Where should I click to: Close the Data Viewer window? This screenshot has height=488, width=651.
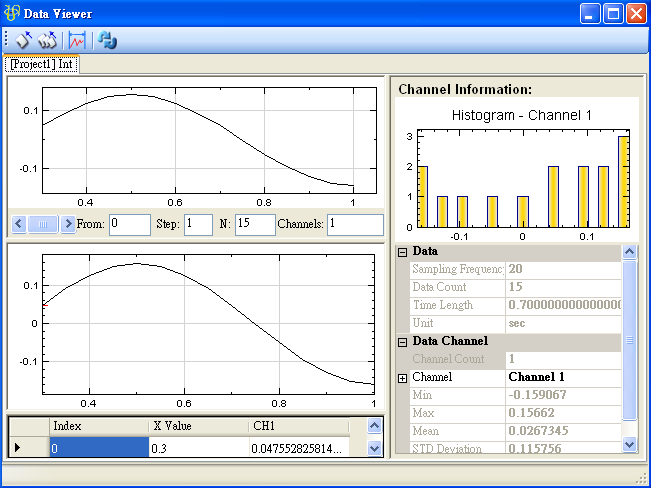pos(636,14)
